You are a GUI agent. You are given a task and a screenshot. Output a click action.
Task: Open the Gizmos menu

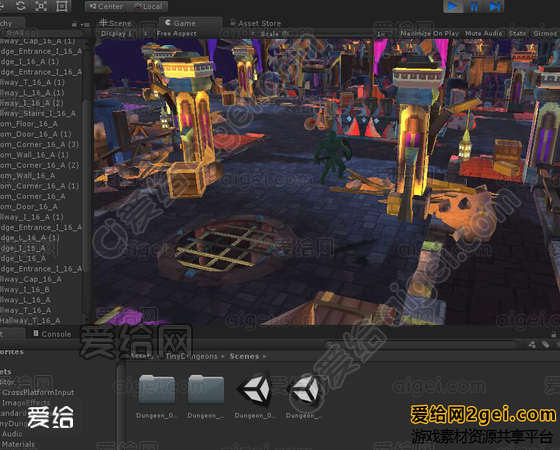tap(545, 34)
